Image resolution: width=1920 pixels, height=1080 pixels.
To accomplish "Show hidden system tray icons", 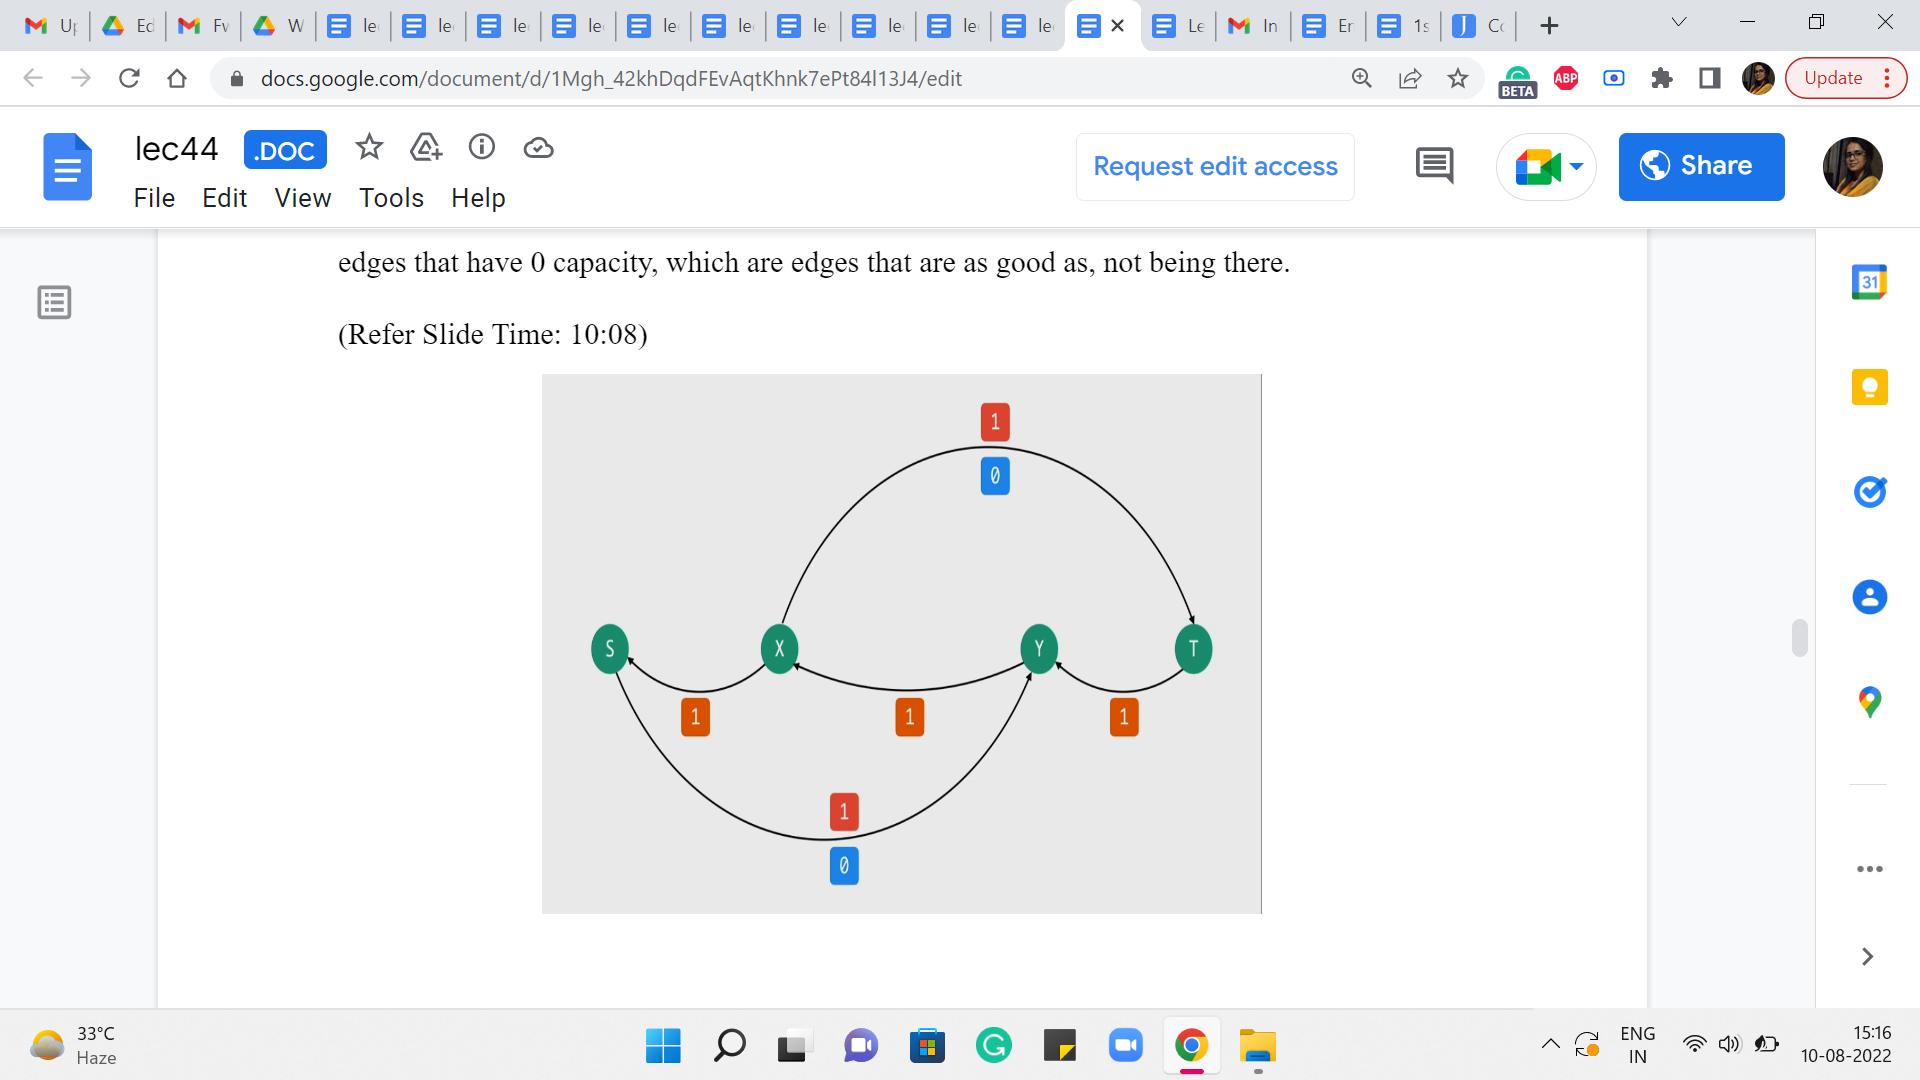I will [x=1550, y=1045].
